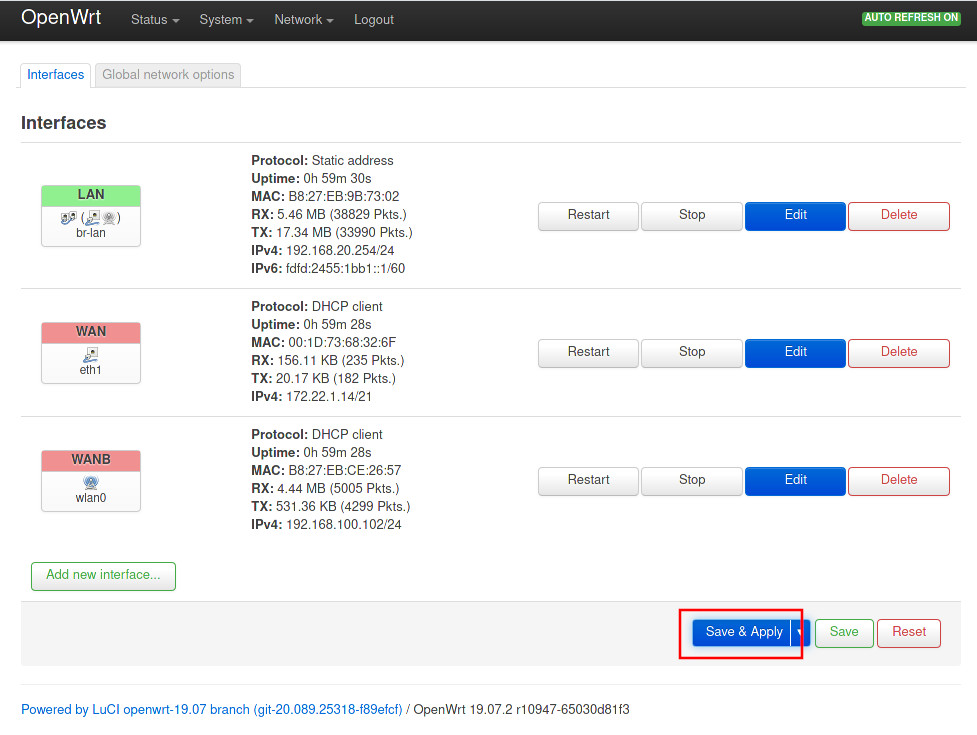Click the Save & Apply button
977x735 pixels.
pos(743,632)
